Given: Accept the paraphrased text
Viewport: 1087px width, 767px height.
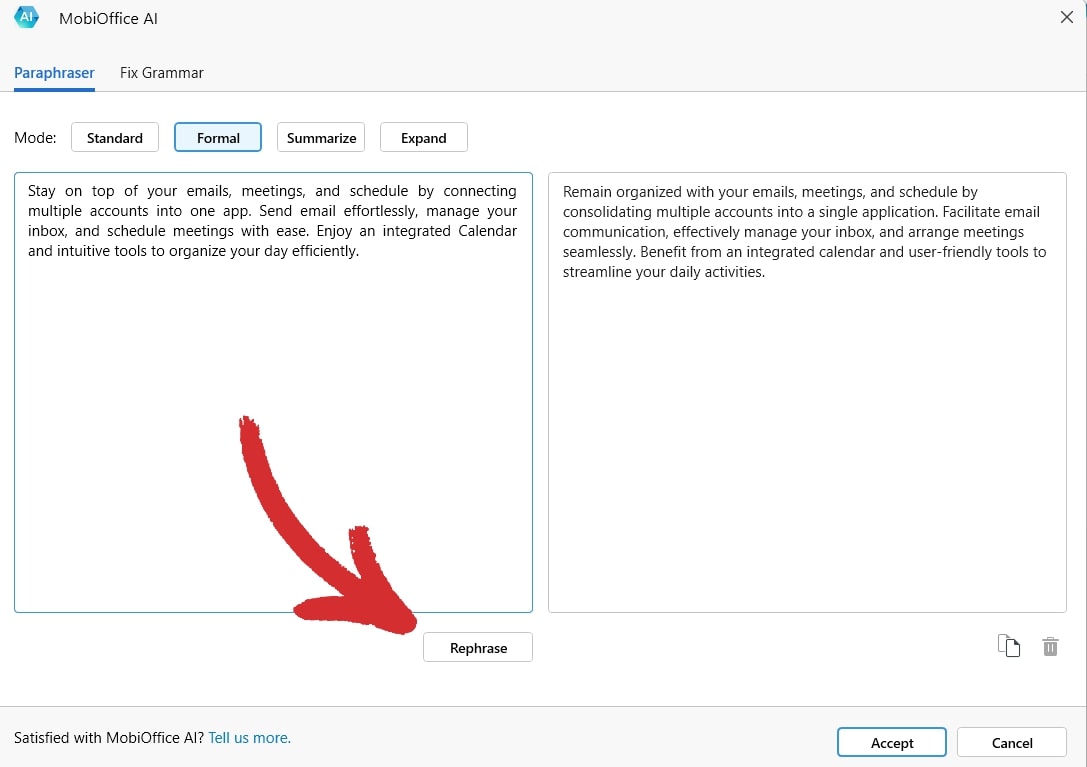Looking at the screenshot, I should [891, 742].
